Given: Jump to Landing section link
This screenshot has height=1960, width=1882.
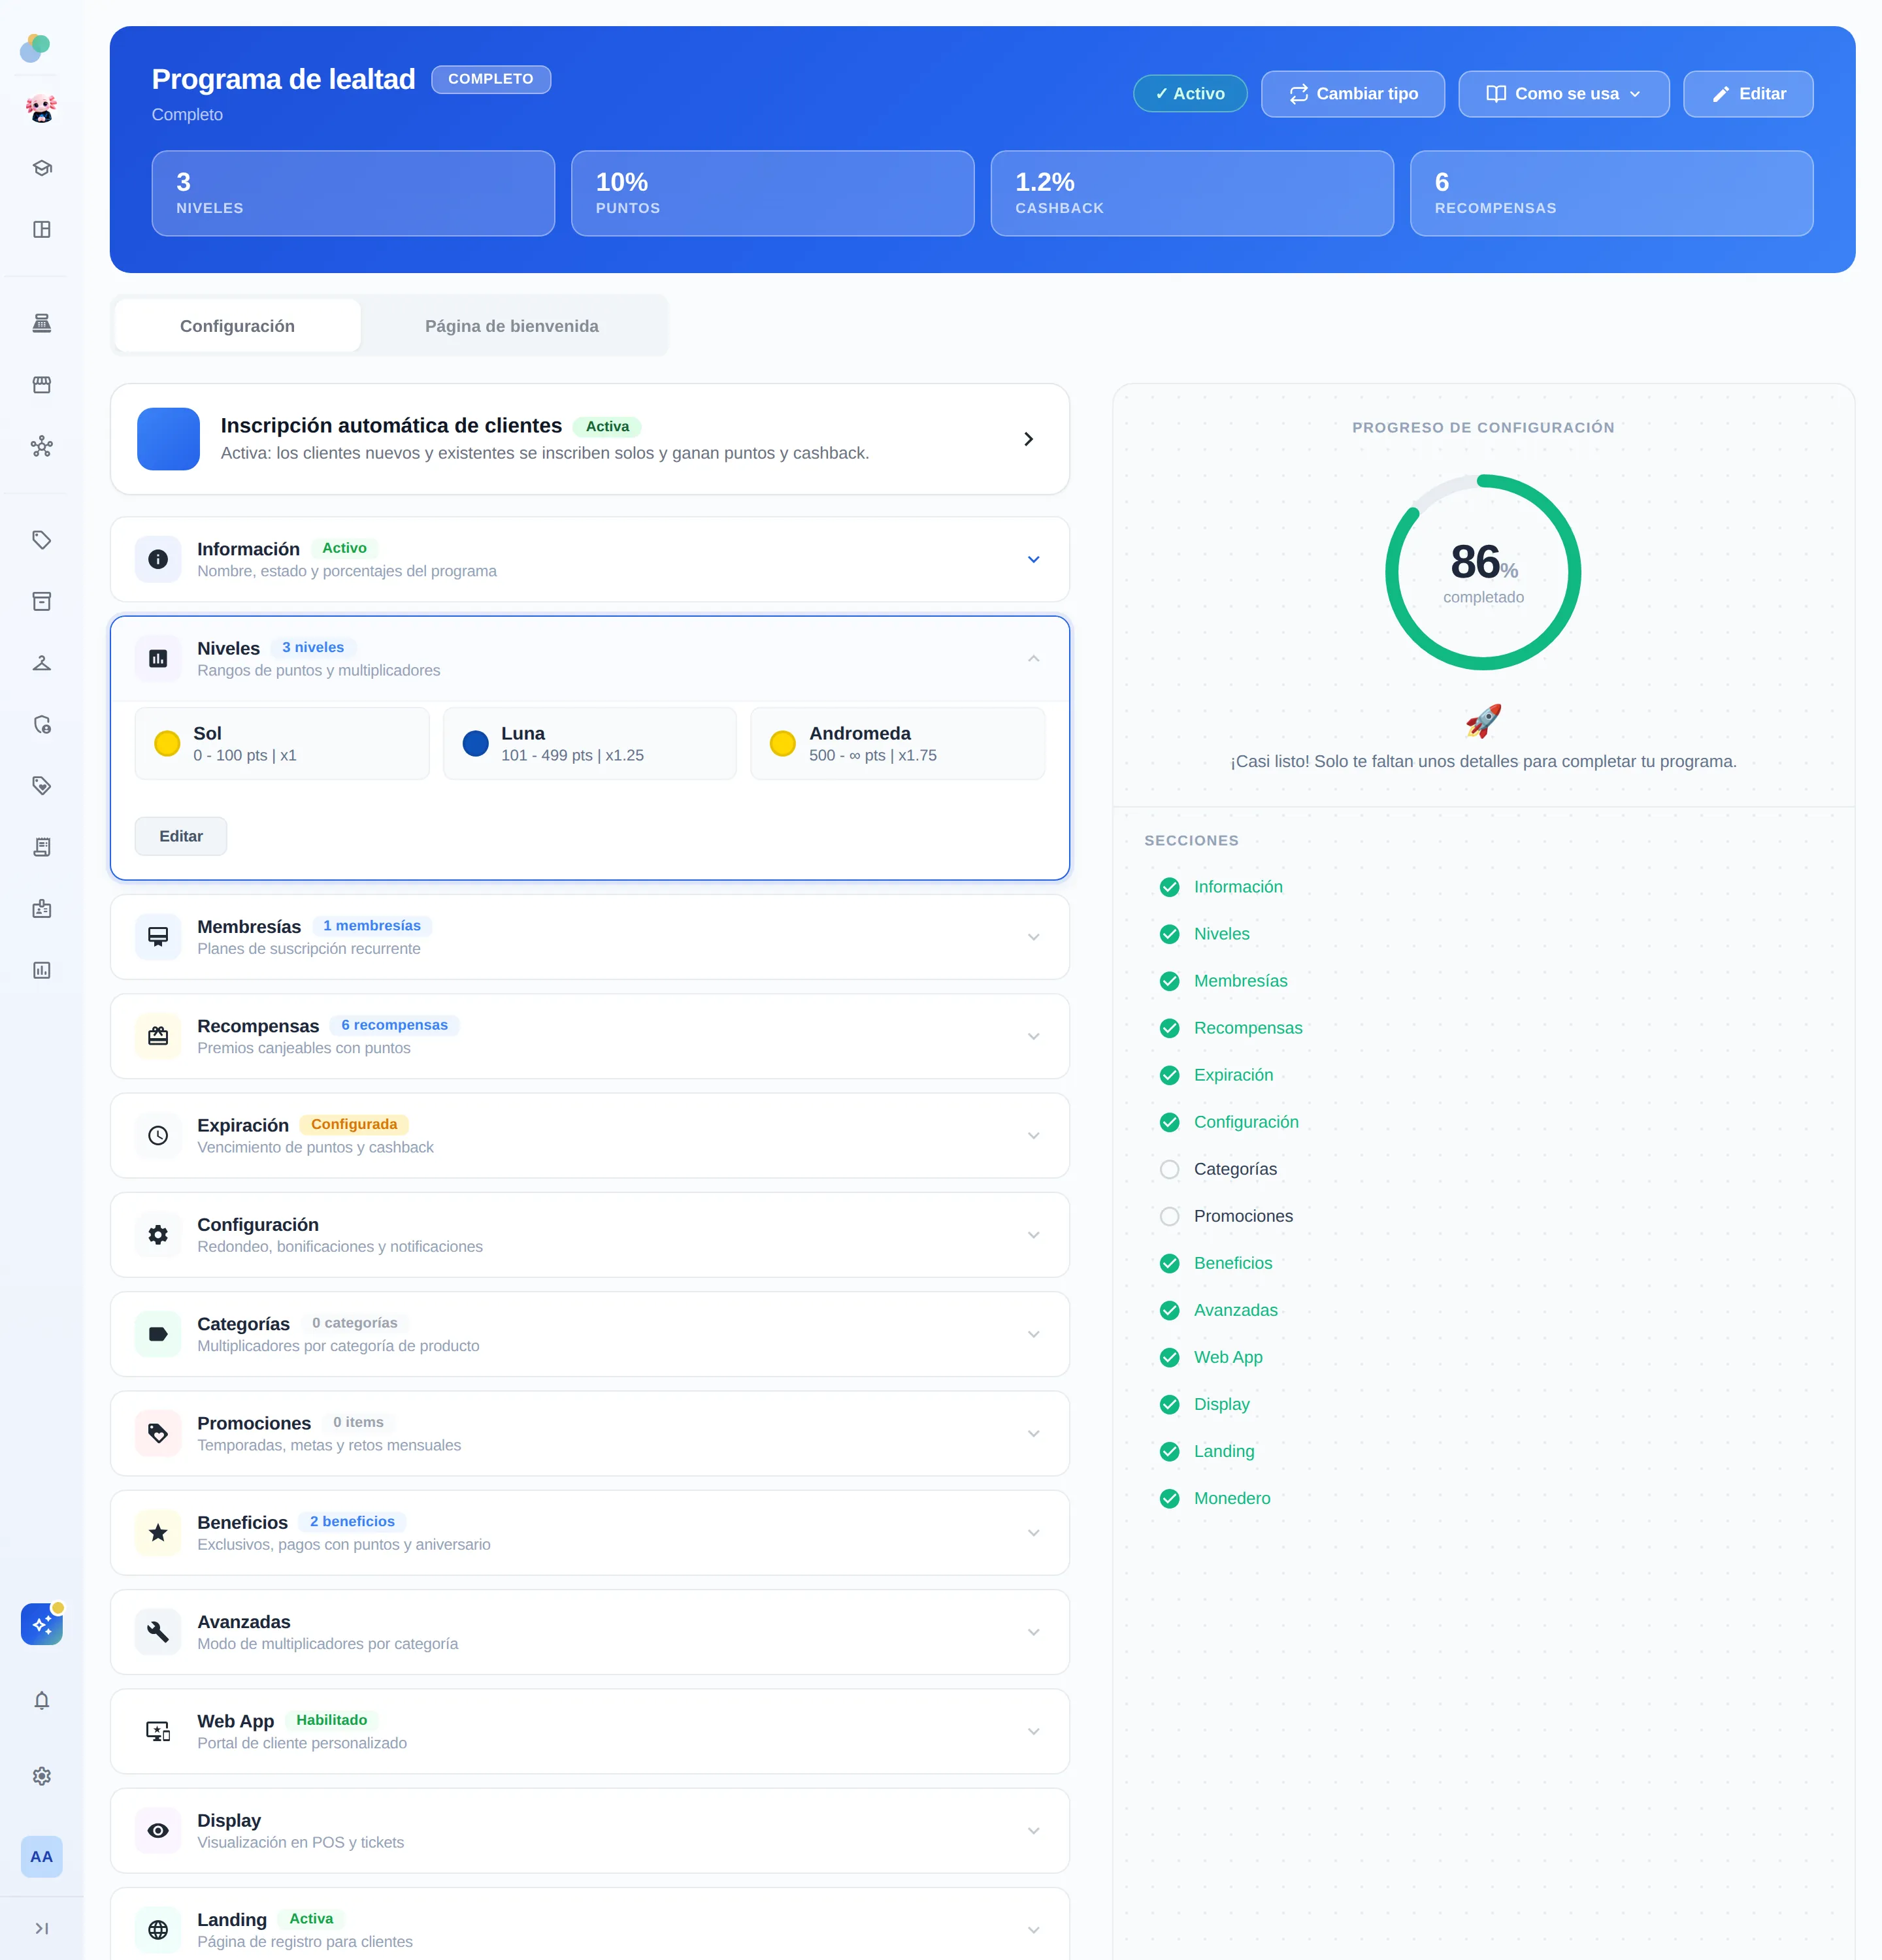Looking at the screenshot, I should point(1223,1451).
